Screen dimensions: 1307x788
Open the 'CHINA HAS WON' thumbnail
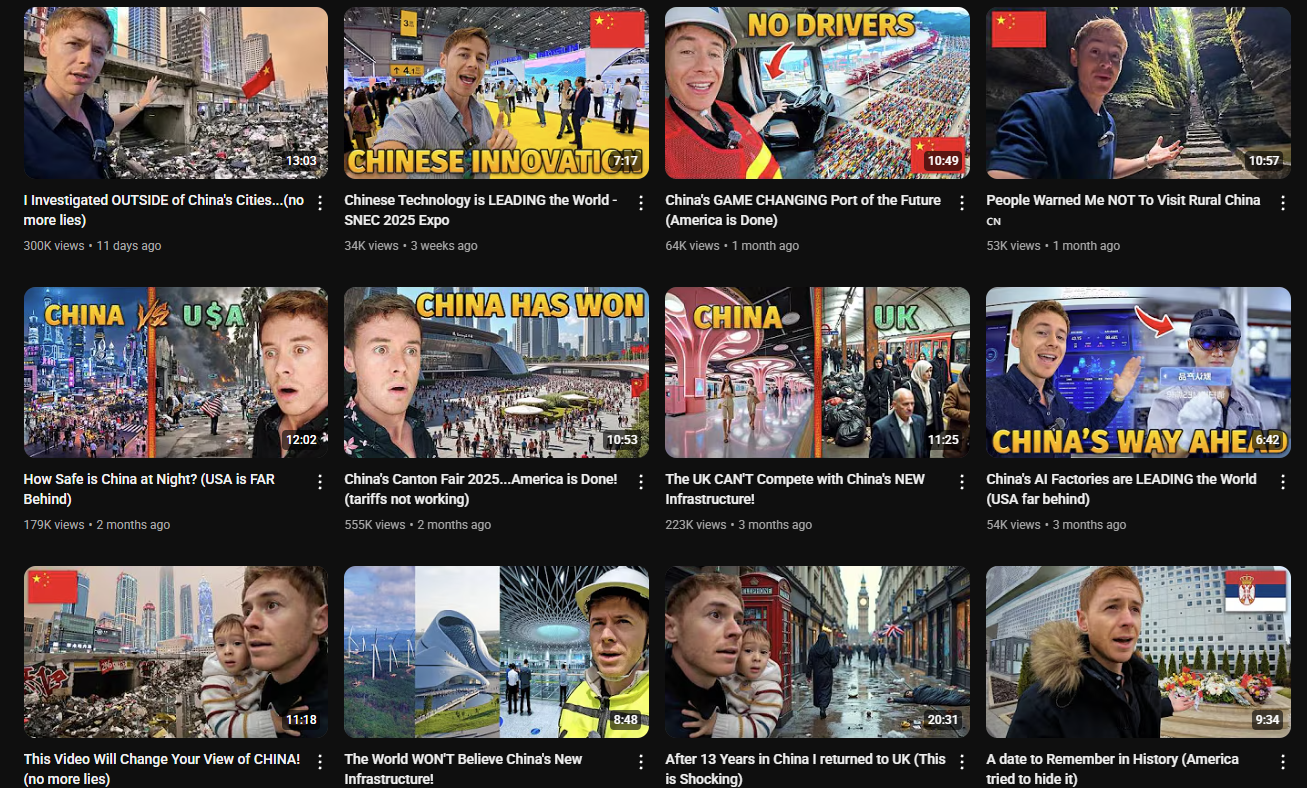[x=496, y=373]
